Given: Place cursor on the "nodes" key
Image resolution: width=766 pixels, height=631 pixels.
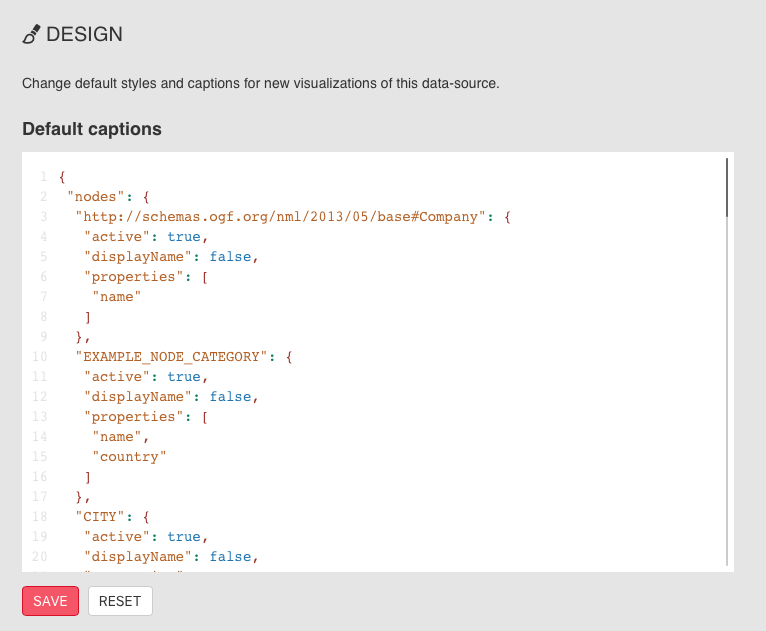Looking at the screenshot, I should [96, 197].
